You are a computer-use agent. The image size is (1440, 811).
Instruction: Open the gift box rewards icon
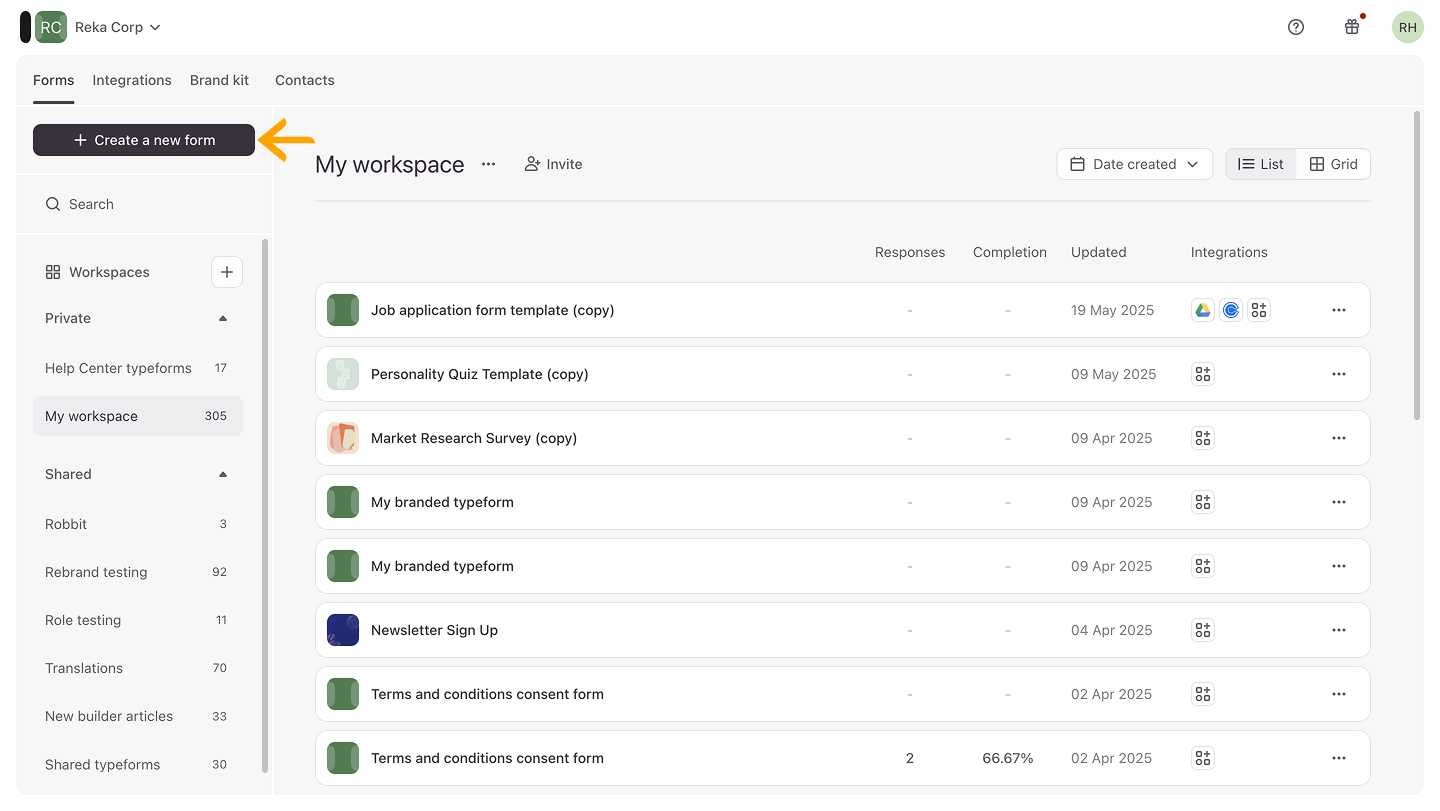[x=1352, y=27]
